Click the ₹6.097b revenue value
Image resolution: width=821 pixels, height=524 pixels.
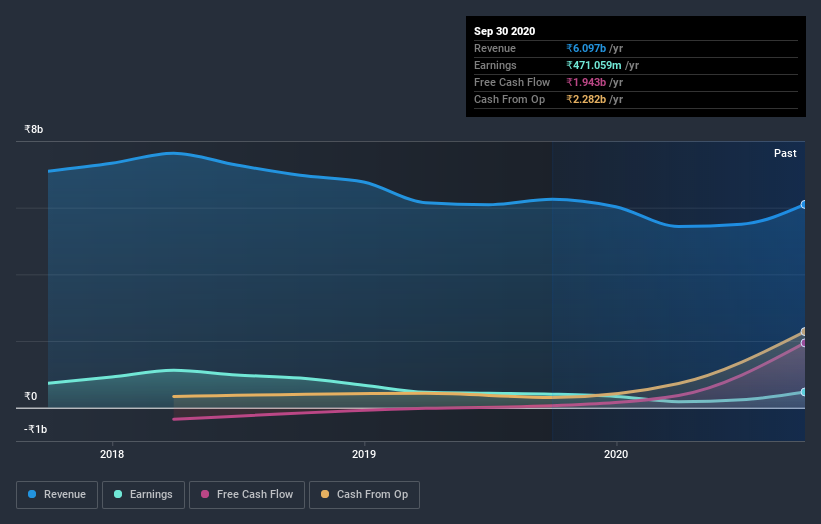[x=586, y=48]
